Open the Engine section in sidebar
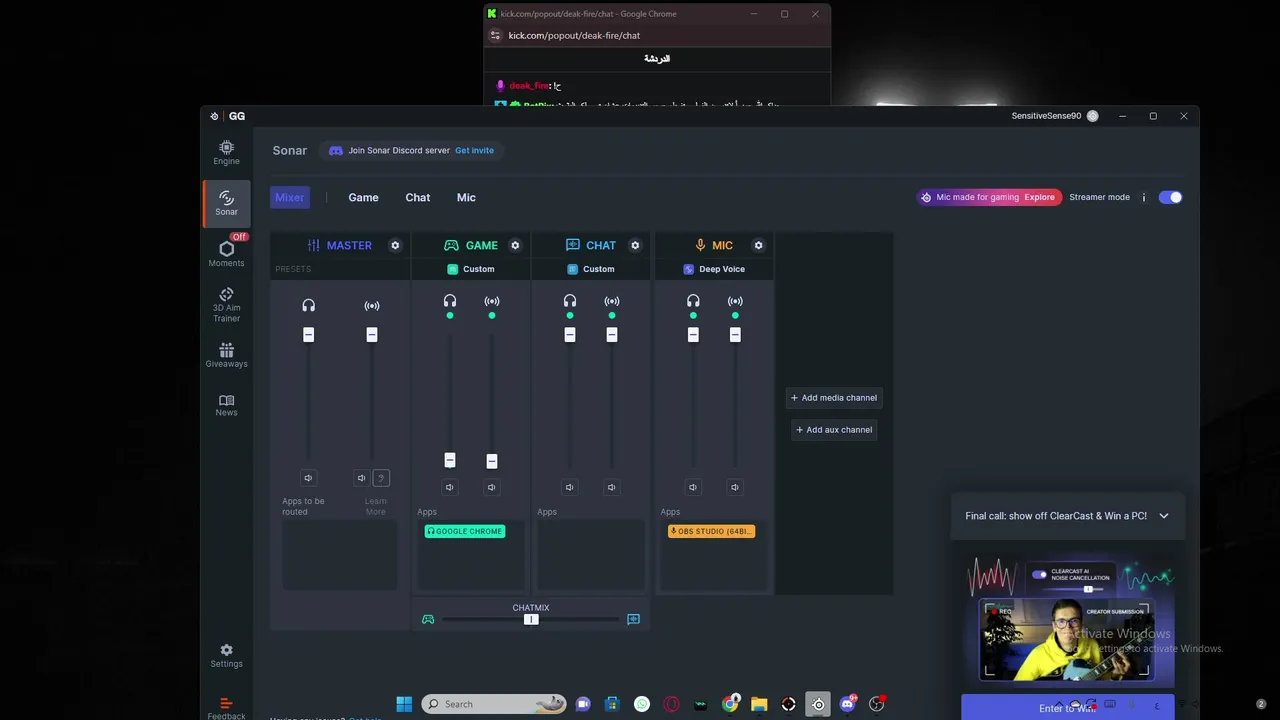The width and height of the screenshot is (1280, 720). click(x=226, y=153)
